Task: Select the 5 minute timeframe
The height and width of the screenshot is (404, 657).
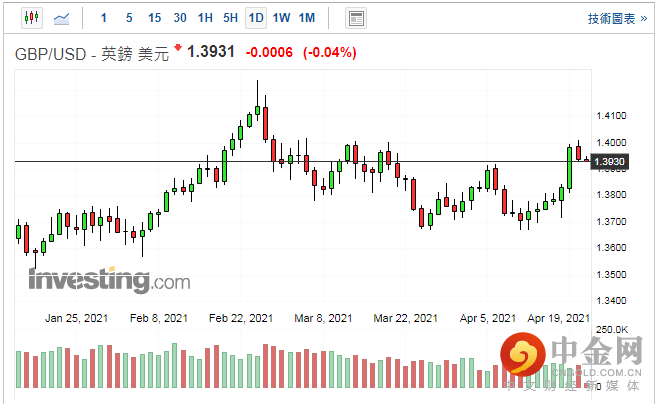Action: (129, 18)
